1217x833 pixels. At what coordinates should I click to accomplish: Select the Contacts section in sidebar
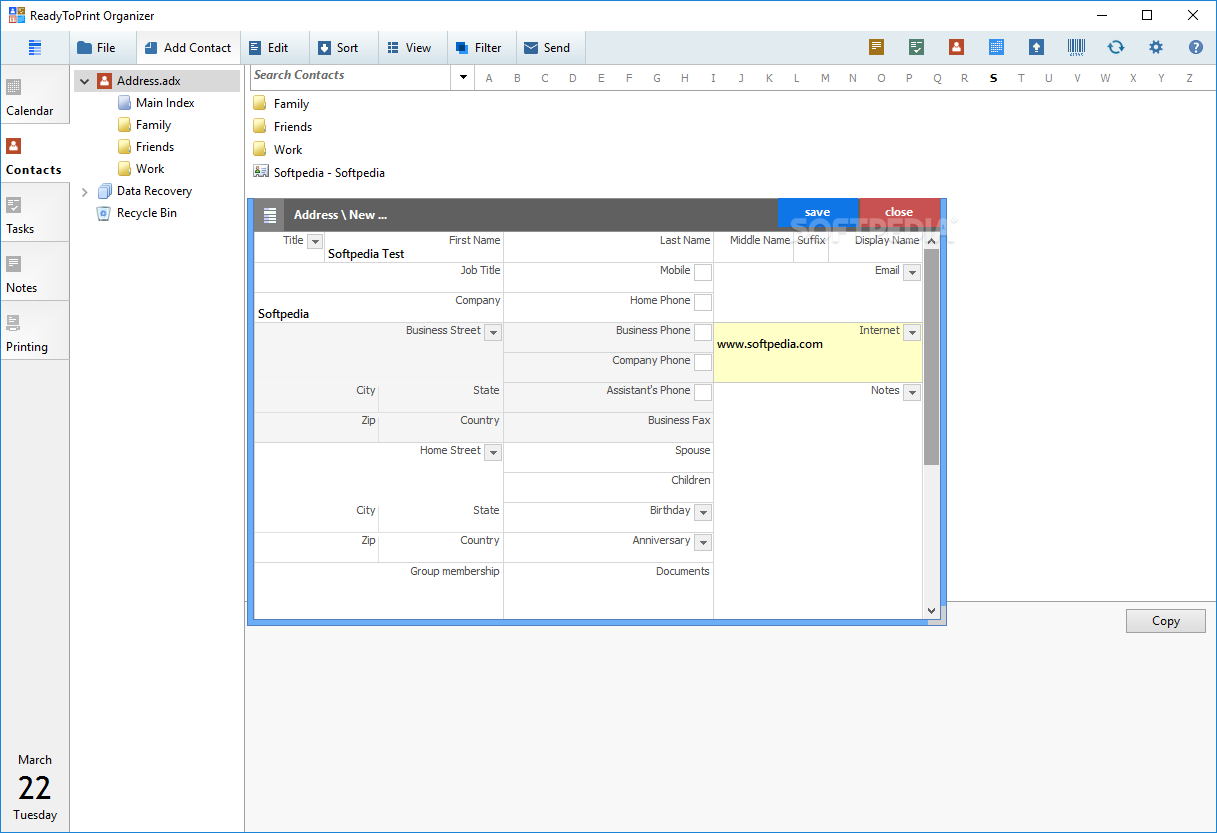(34, 156)
